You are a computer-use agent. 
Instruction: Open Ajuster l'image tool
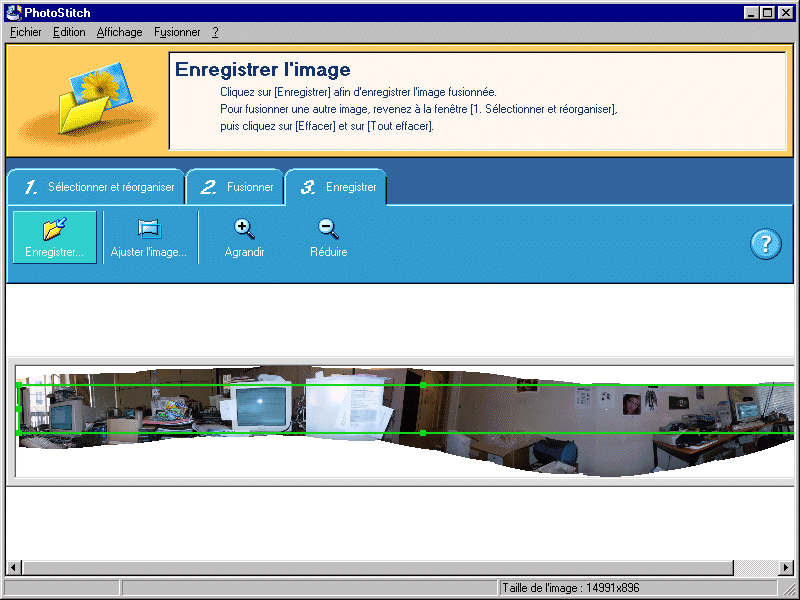point(148,237)
